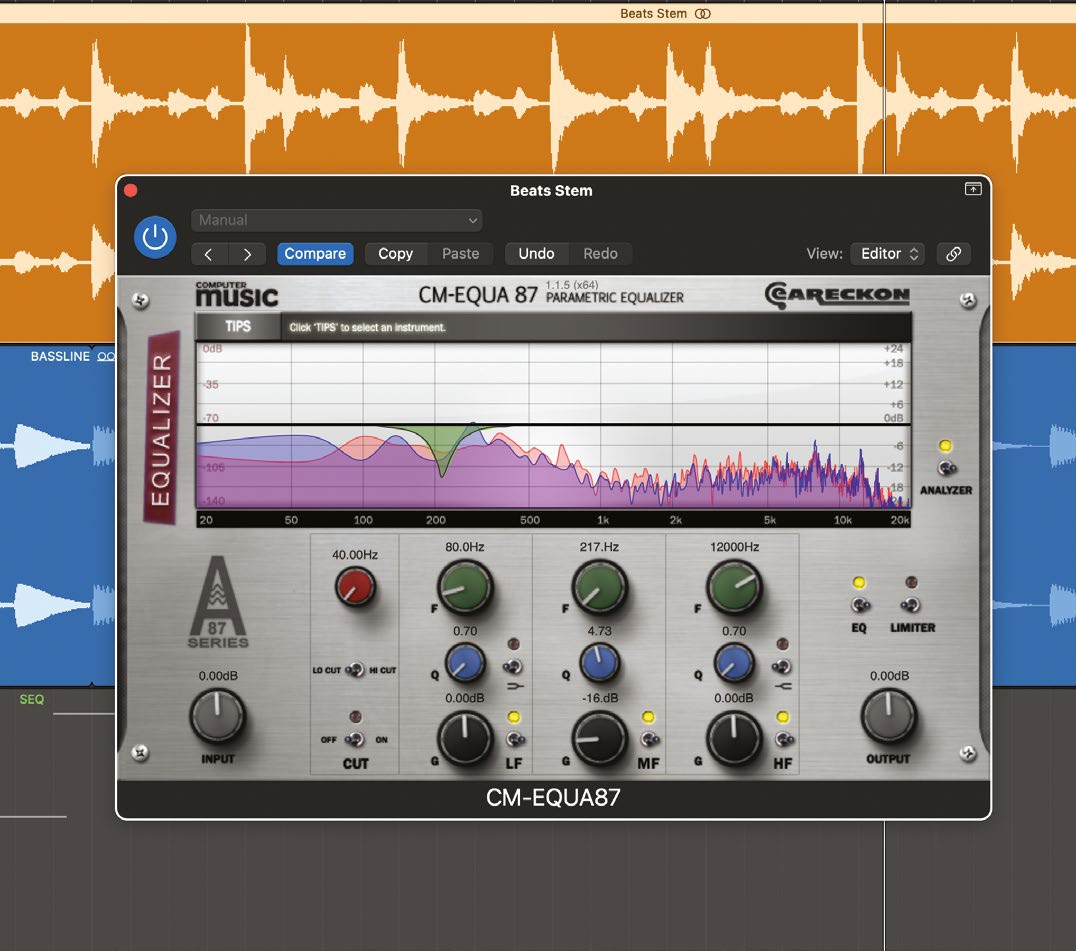Viewport: 1076px width, 951px height.
Task: Click the red CUT frequency knob
Action: point(355,588)
